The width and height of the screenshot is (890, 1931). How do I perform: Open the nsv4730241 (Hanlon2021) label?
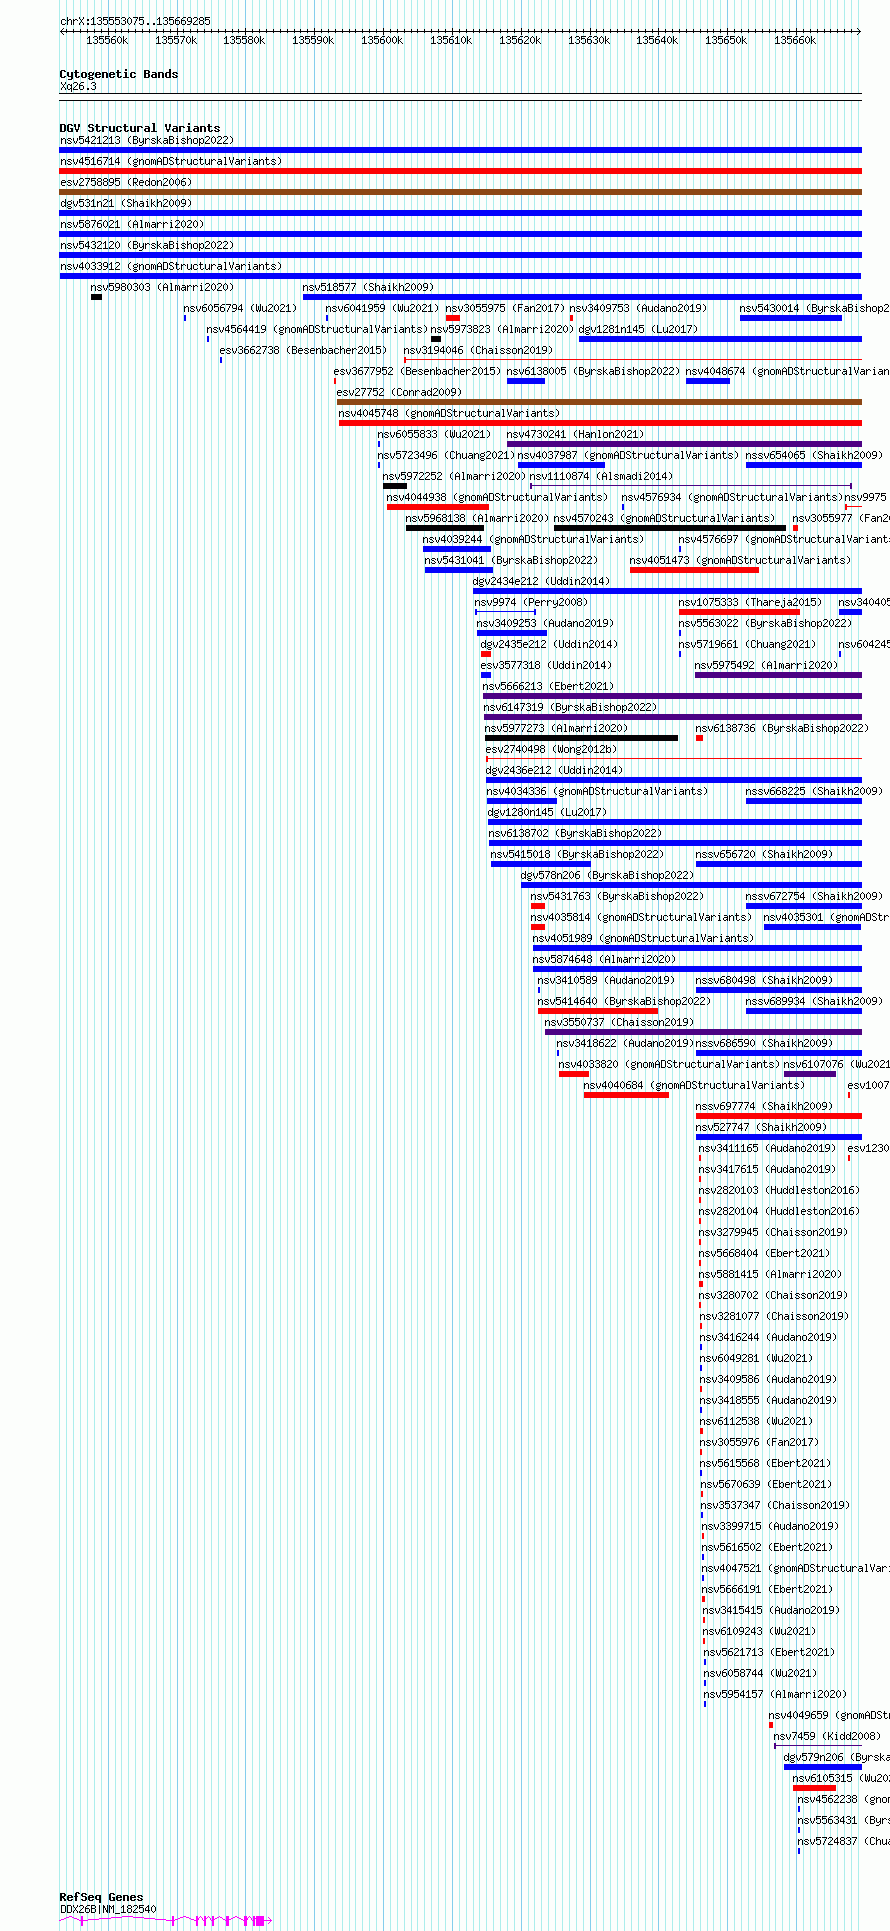(x=575, y=435)
